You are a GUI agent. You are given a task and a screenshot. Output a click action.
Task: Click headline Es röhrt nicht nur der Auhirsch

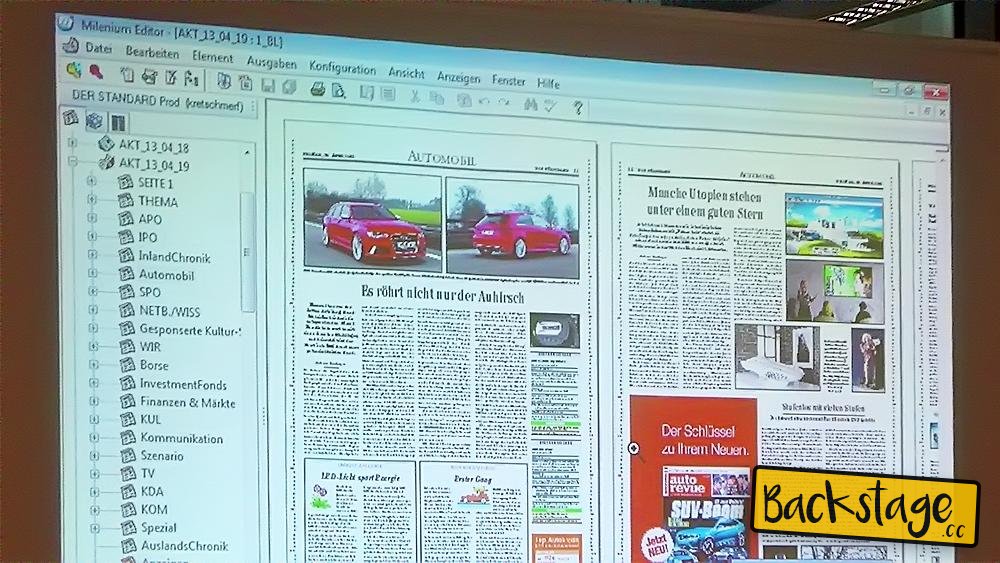(443, 294)
